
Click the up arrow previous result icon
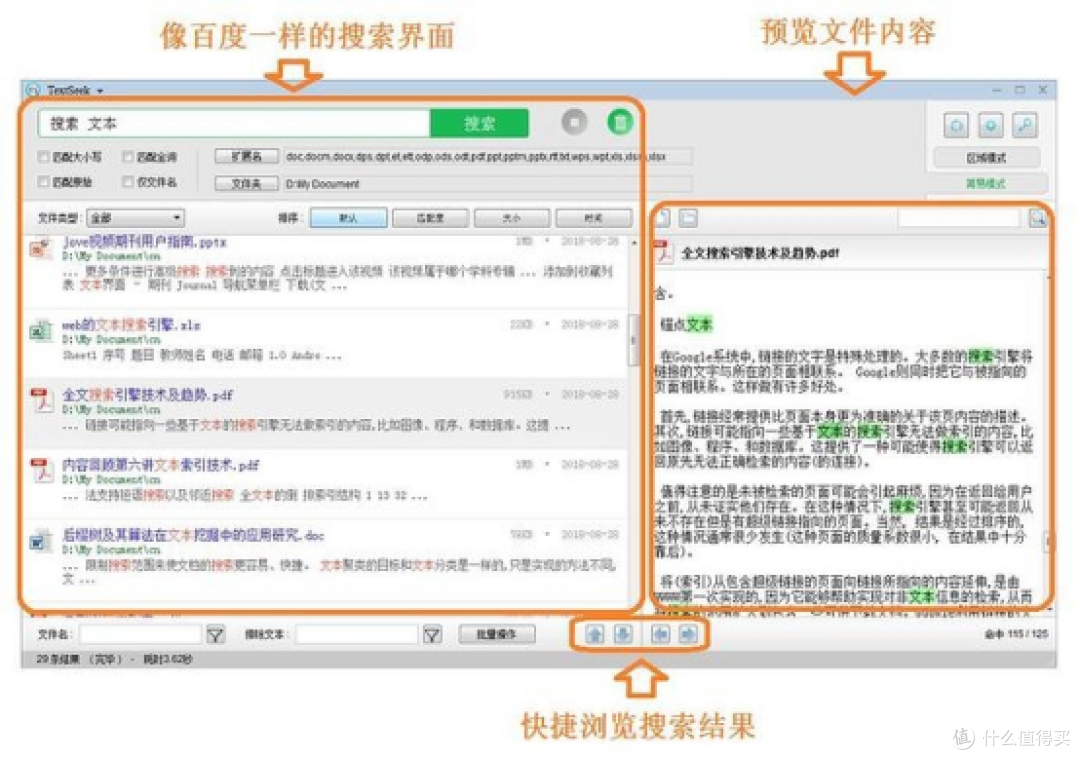(595, 634)
